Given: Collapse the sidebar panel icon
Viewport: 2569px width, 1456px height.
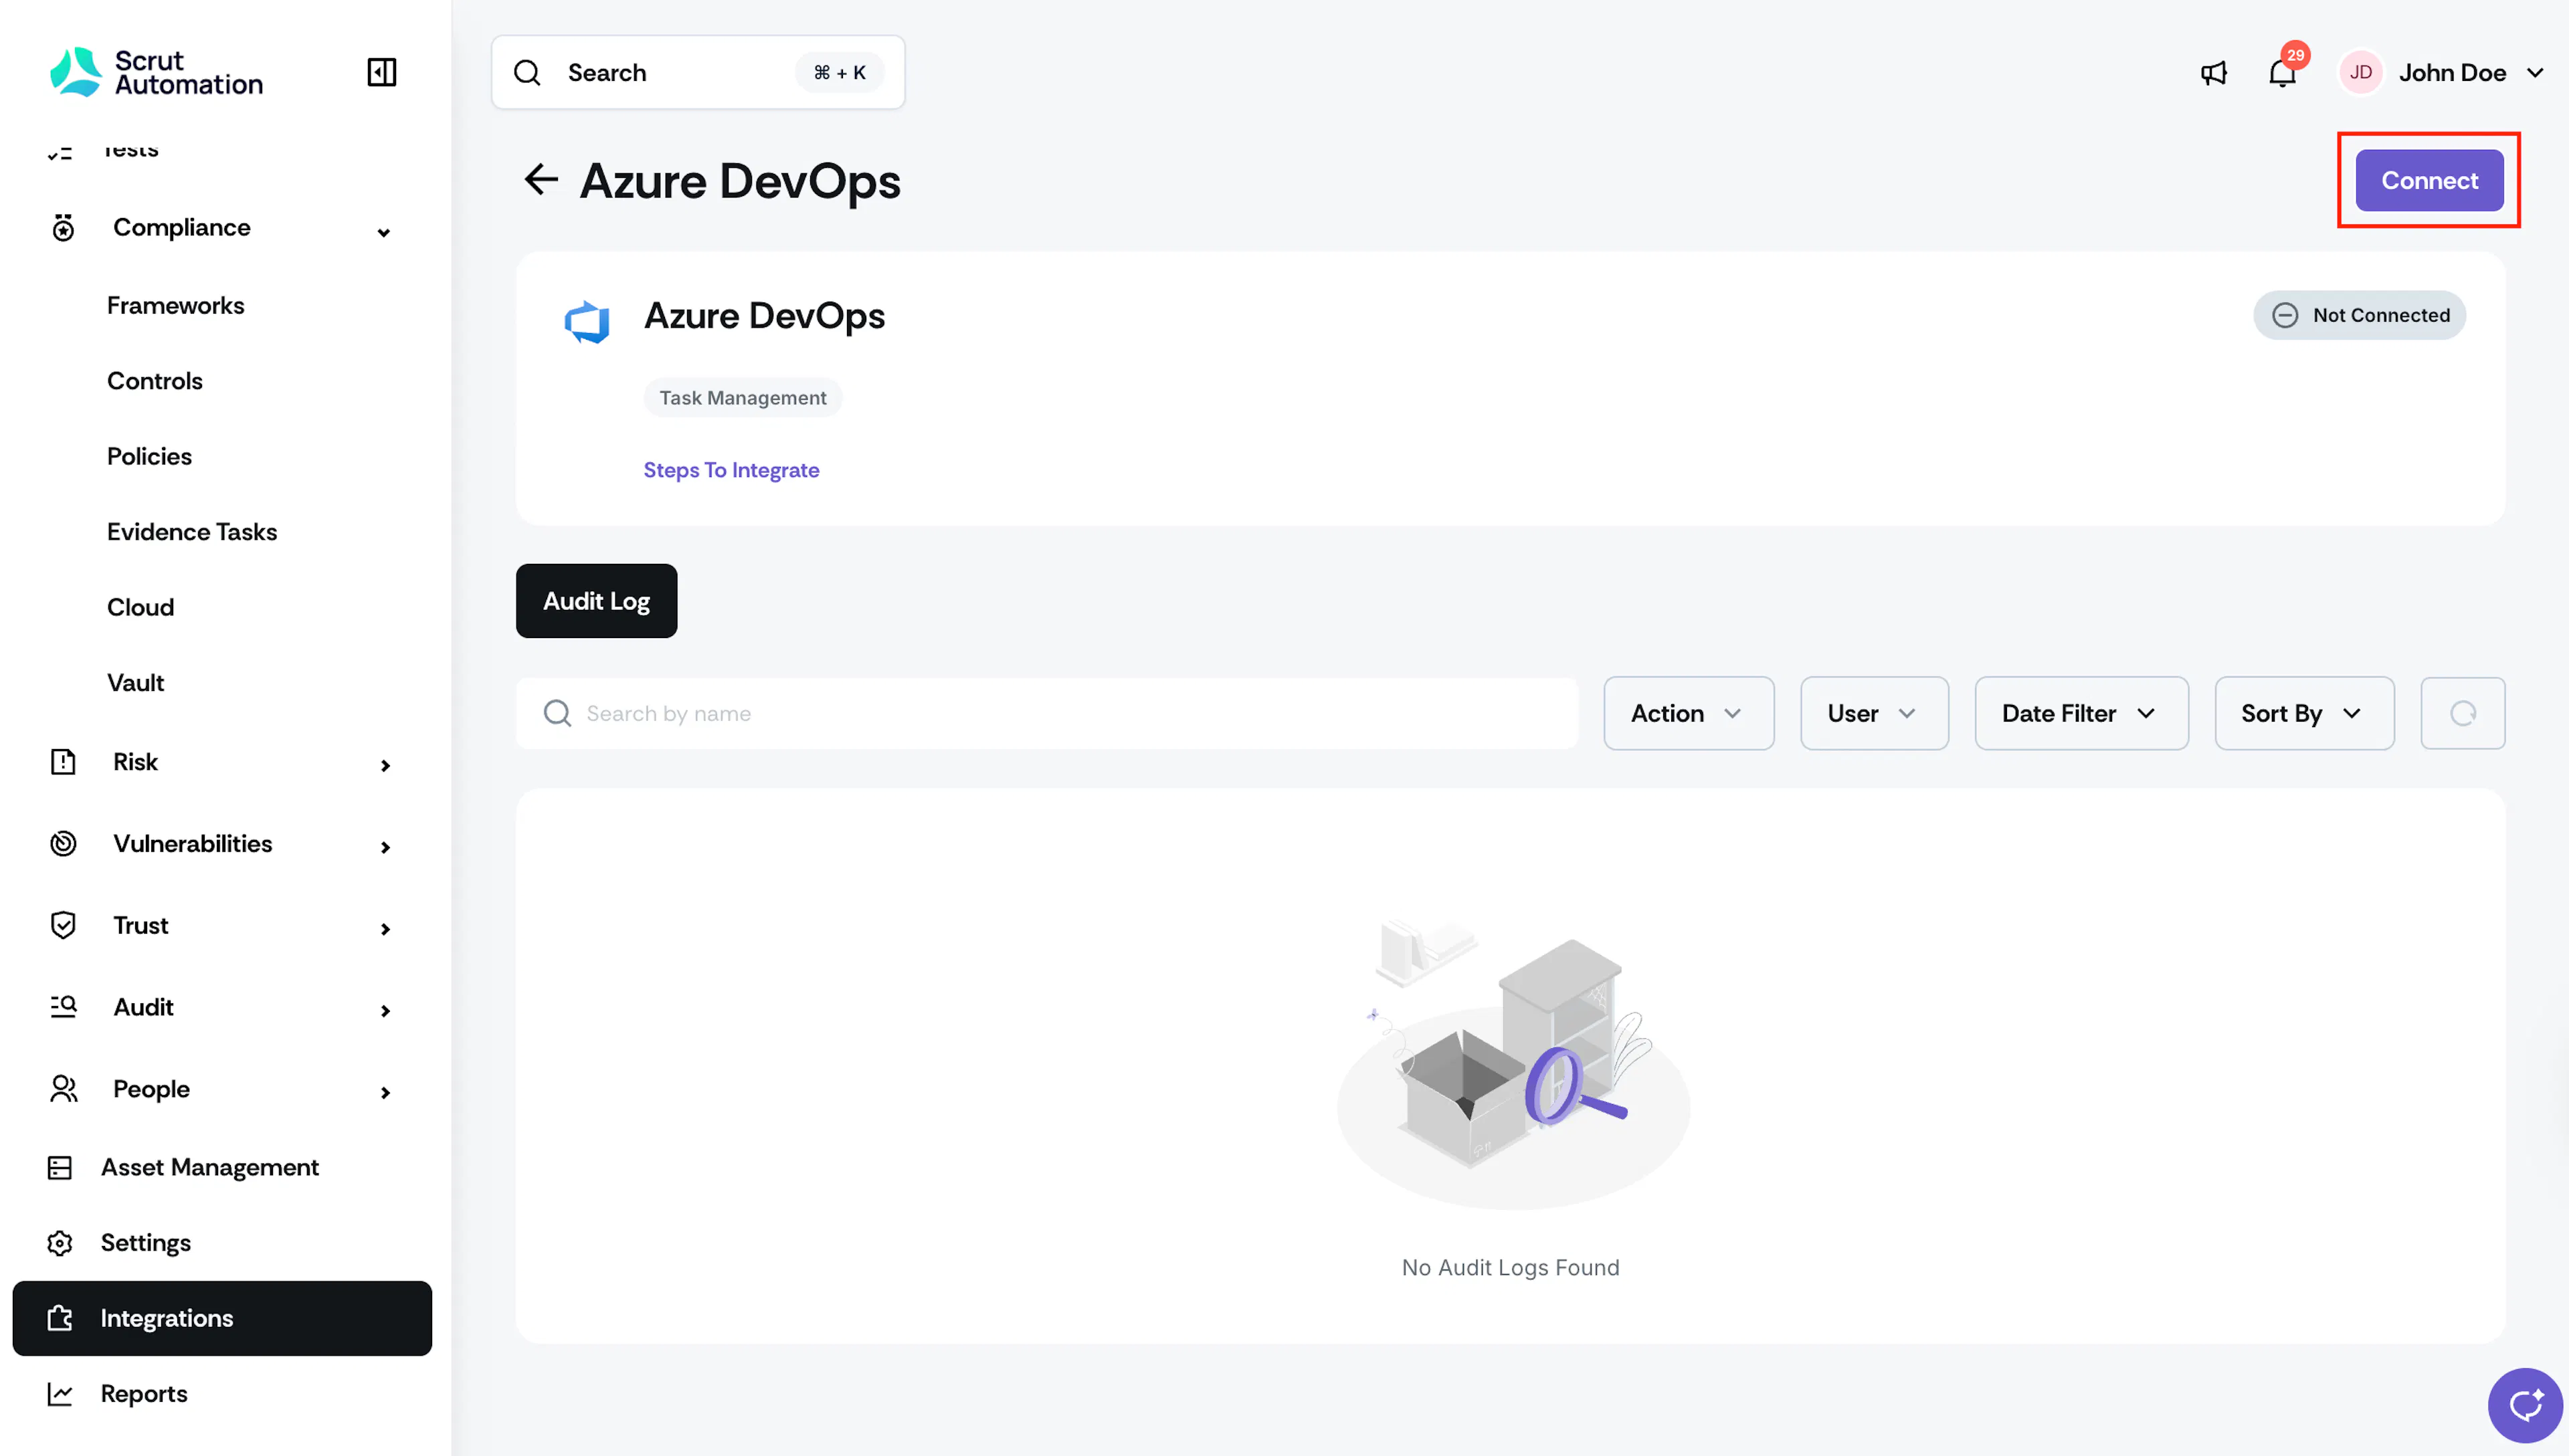Looking at the screenshot, I should point(381,72).
